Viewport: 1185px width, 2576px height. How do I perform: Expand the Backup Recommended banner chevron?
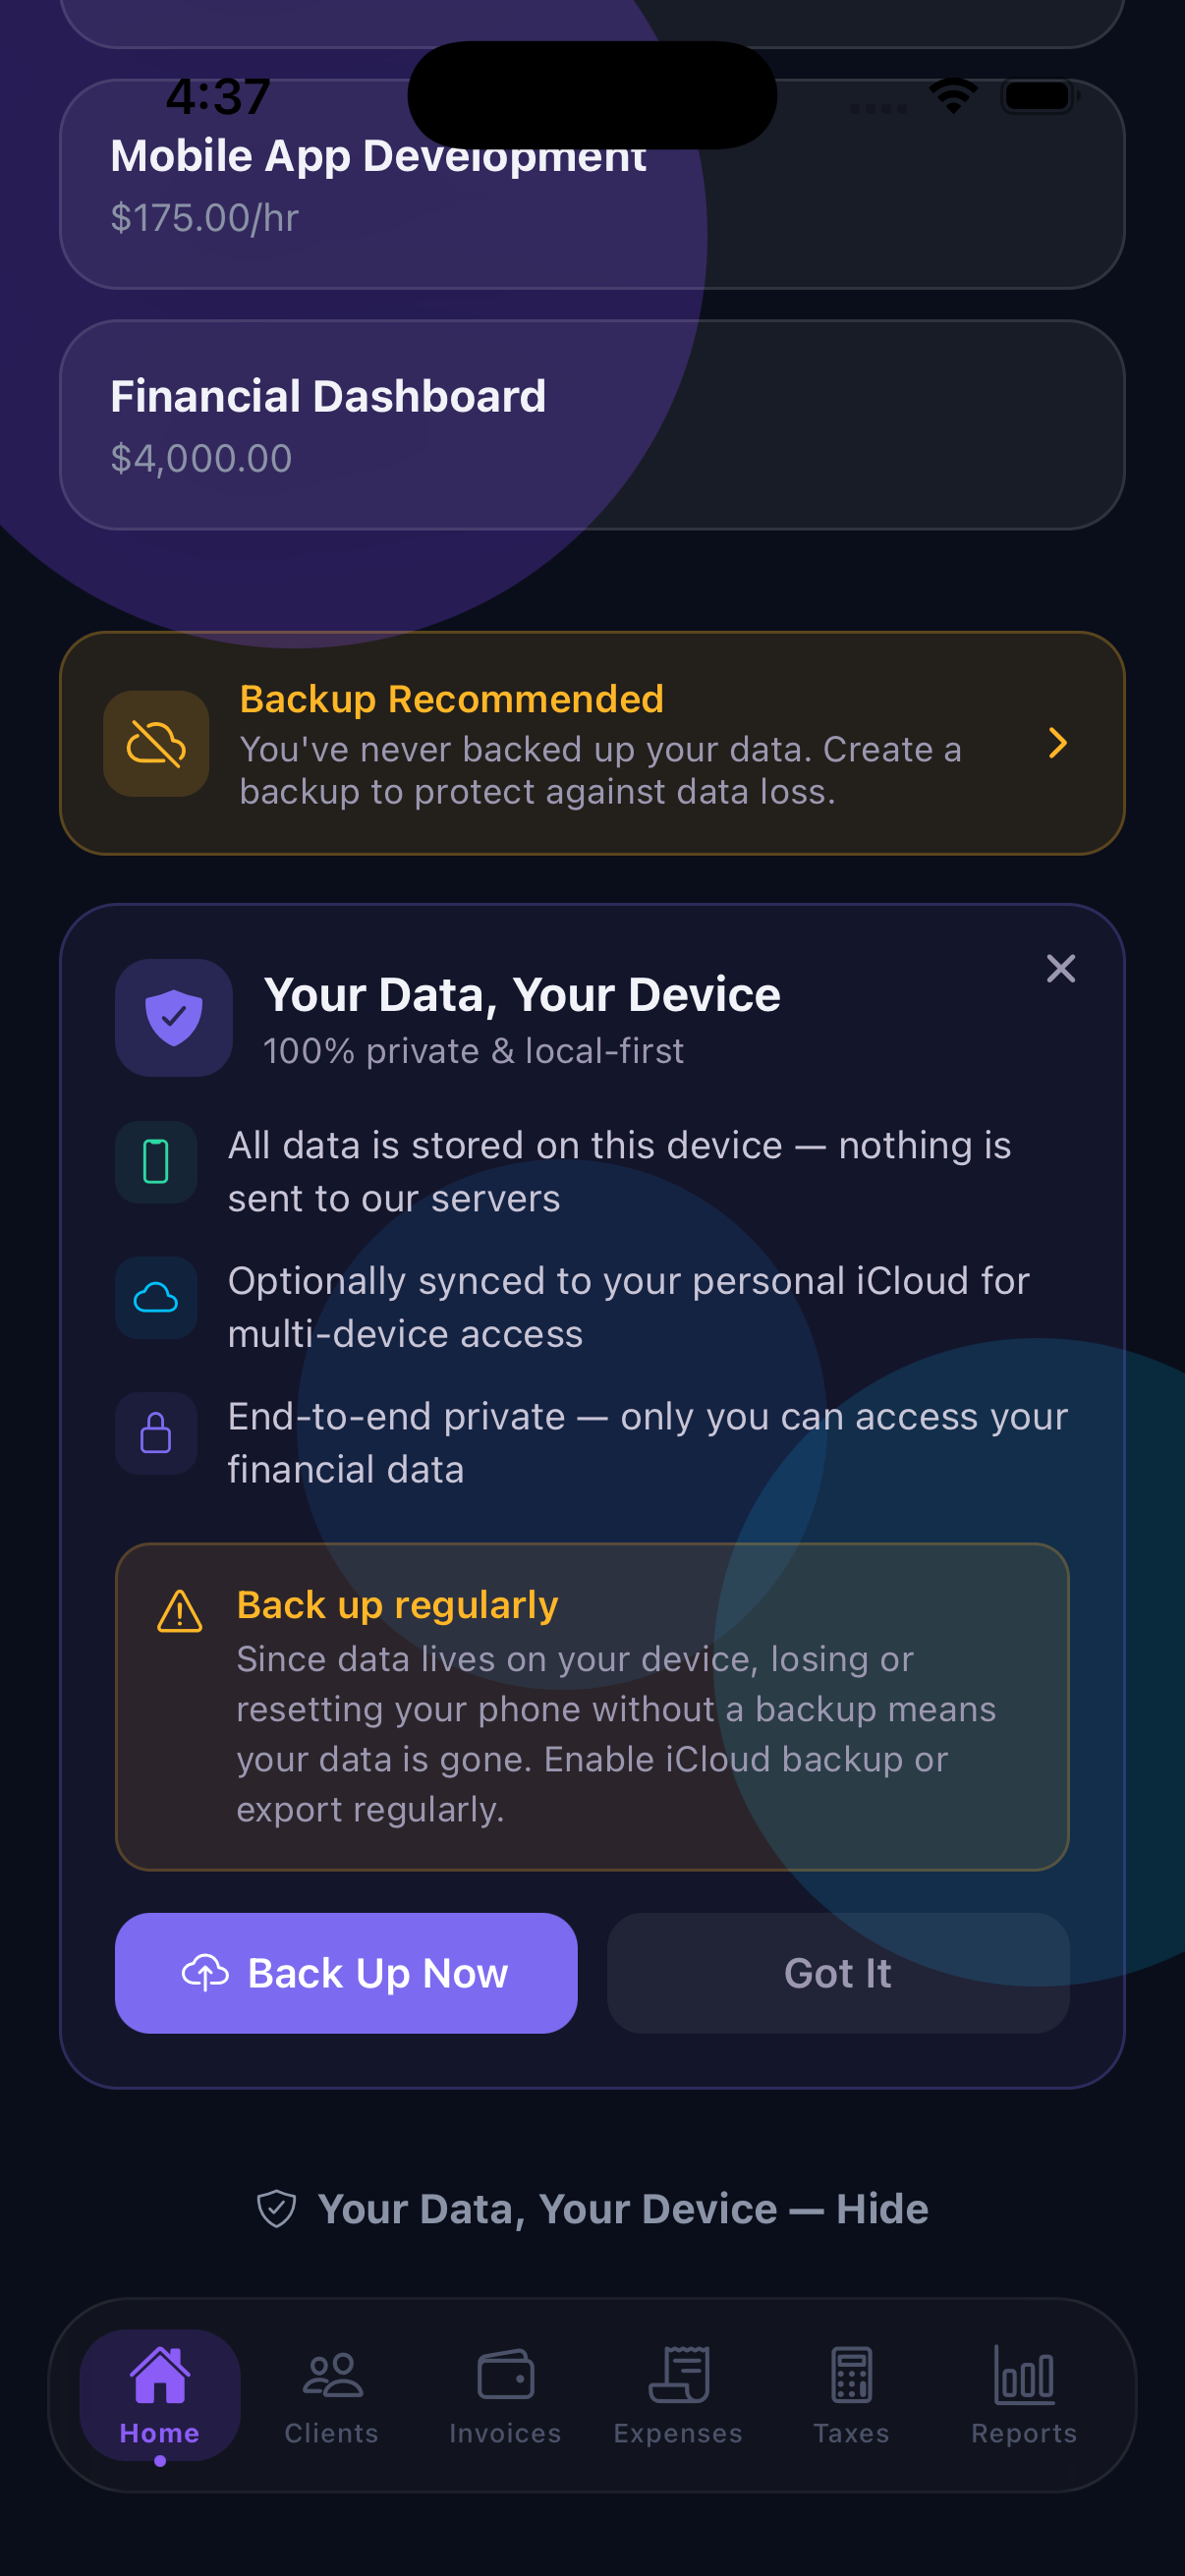tap(1058, 744)
